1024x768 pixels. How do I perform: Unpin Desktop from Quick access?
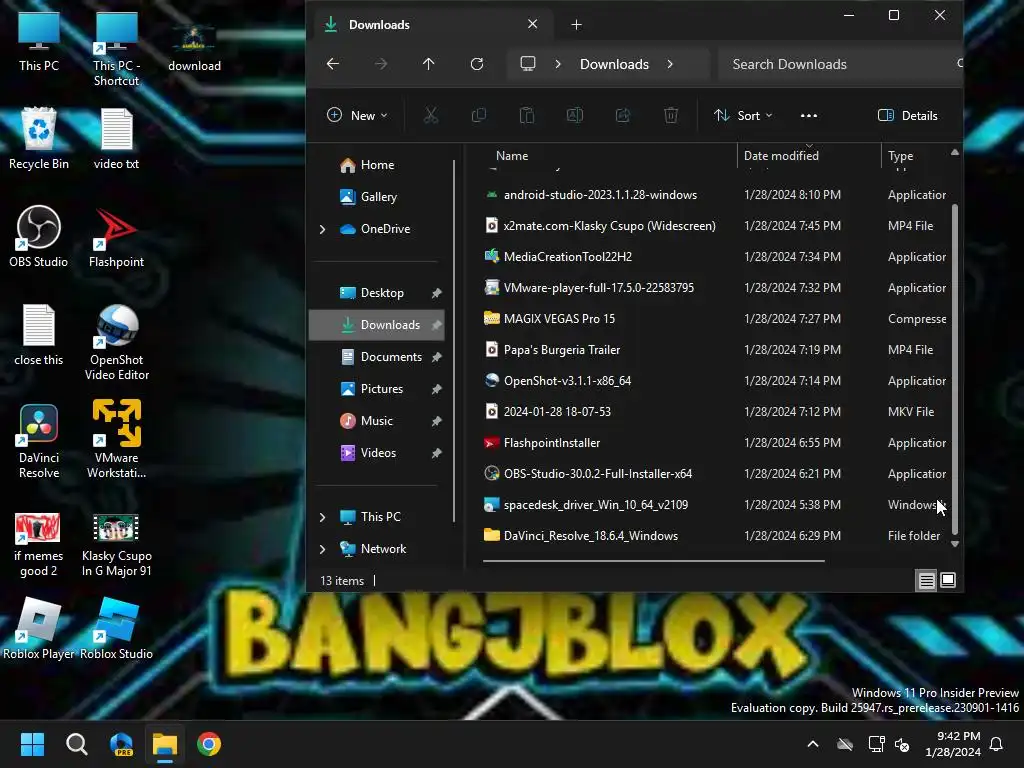point(436,293)
